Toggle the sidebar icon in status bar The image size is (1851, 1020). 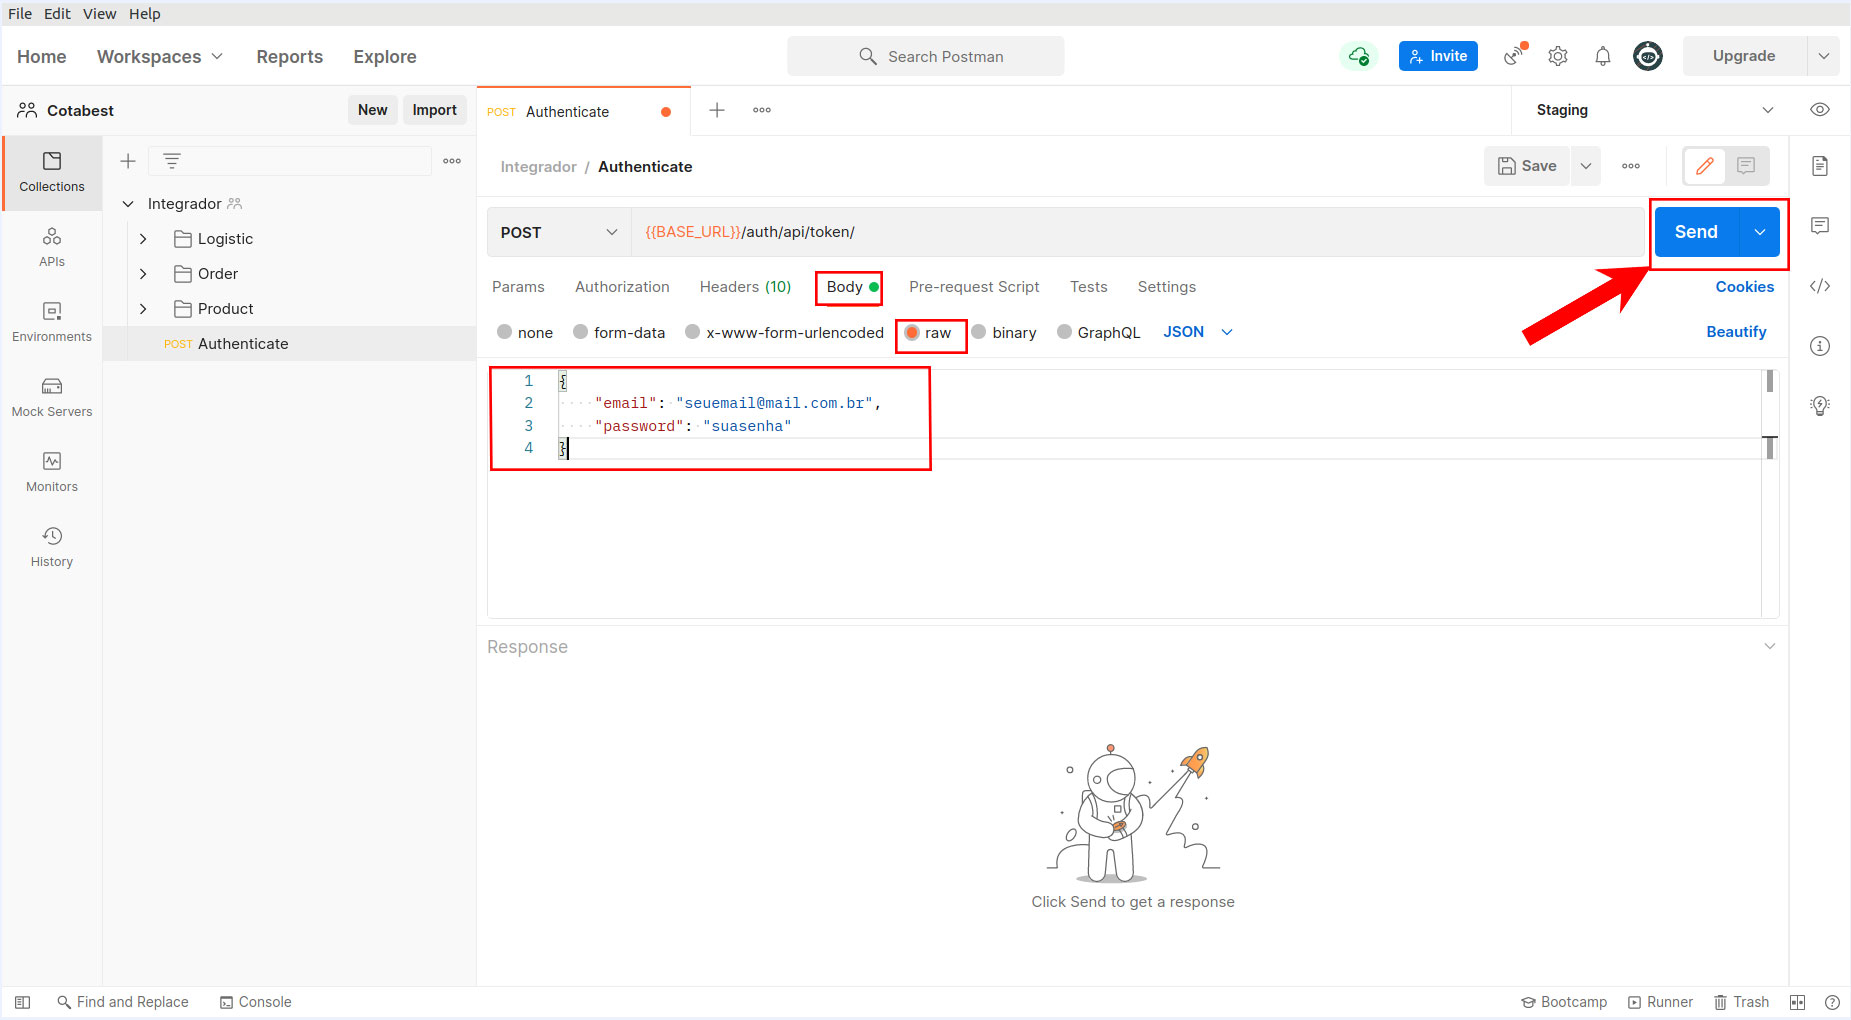[23, 1002]
